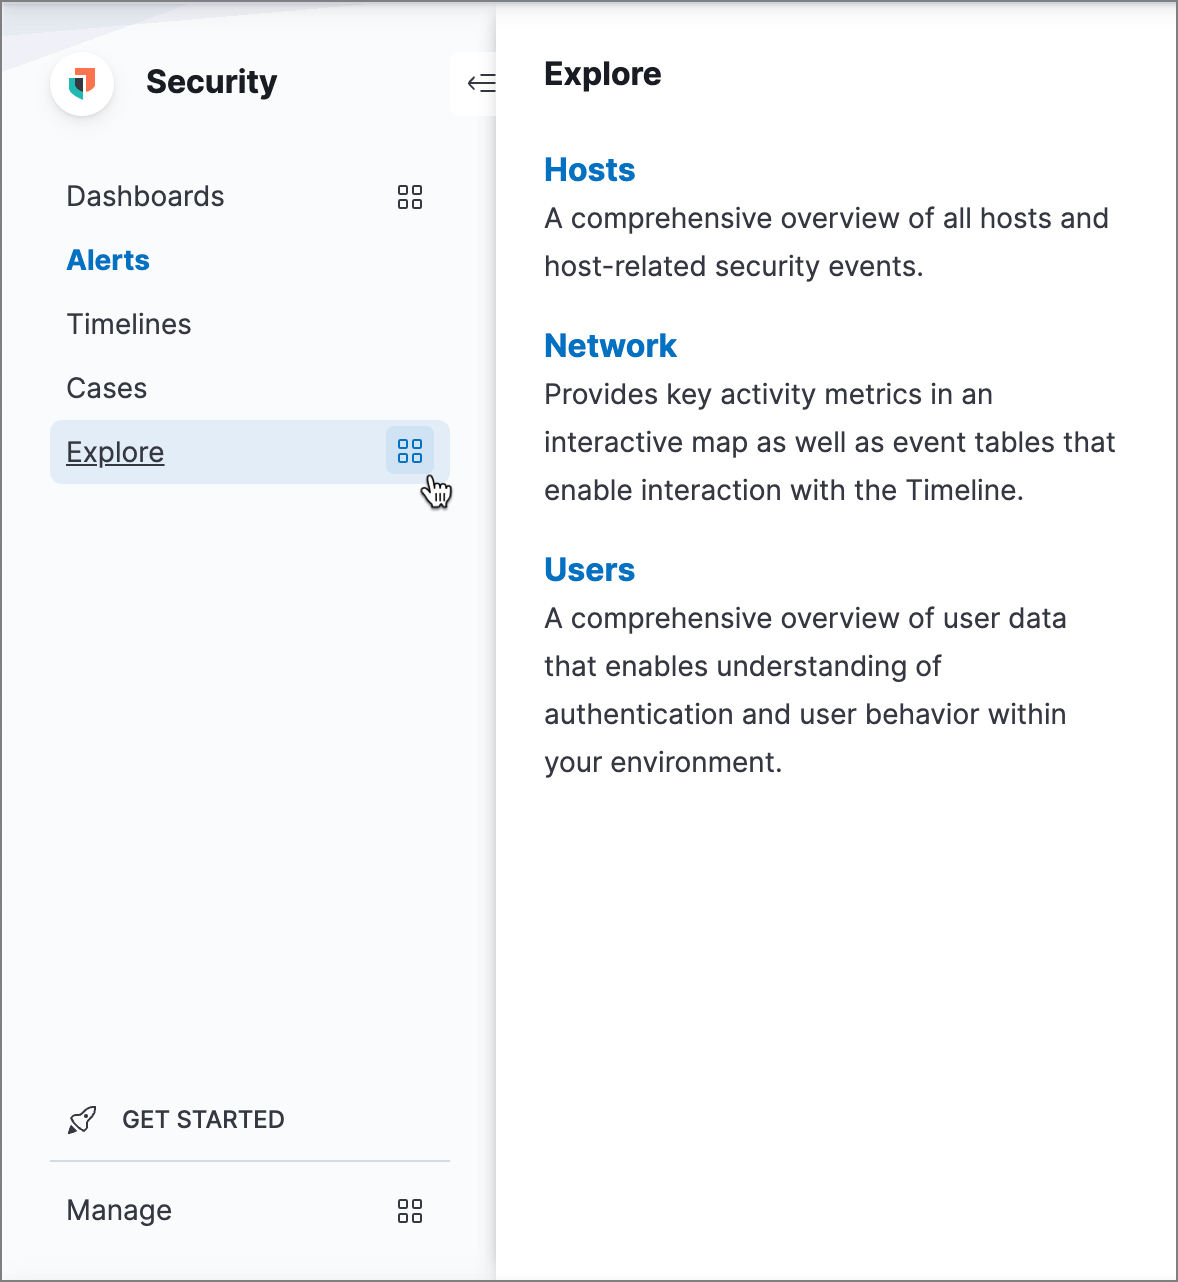
Task: Open the Hosts overview page
Action: 589,170
